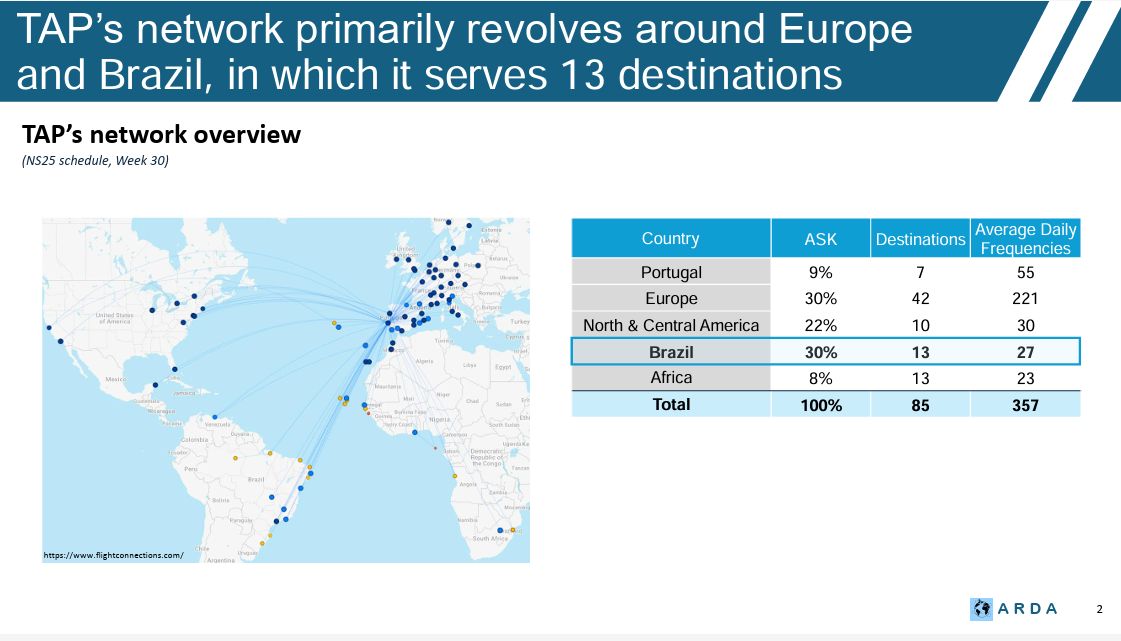Click Portugal's daily frequencies value 55
The image size is (1121, 641).
1025,272
